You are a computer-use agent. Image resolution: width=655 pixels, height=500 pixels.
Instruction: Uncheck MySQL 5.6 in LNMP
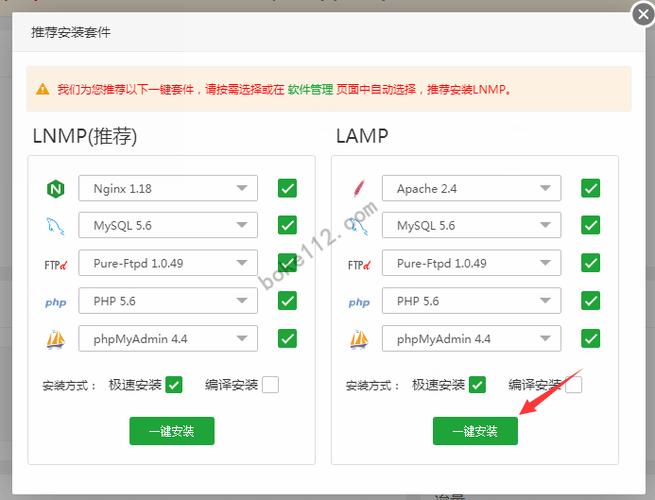pyautogui.click(x=287, y=225)
